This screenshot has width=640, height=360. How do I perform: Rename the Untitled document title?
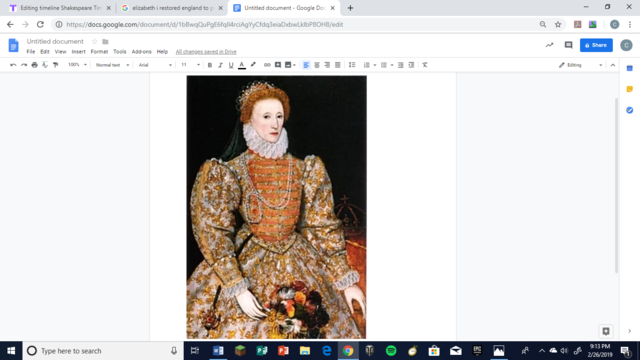pos(55,42)
